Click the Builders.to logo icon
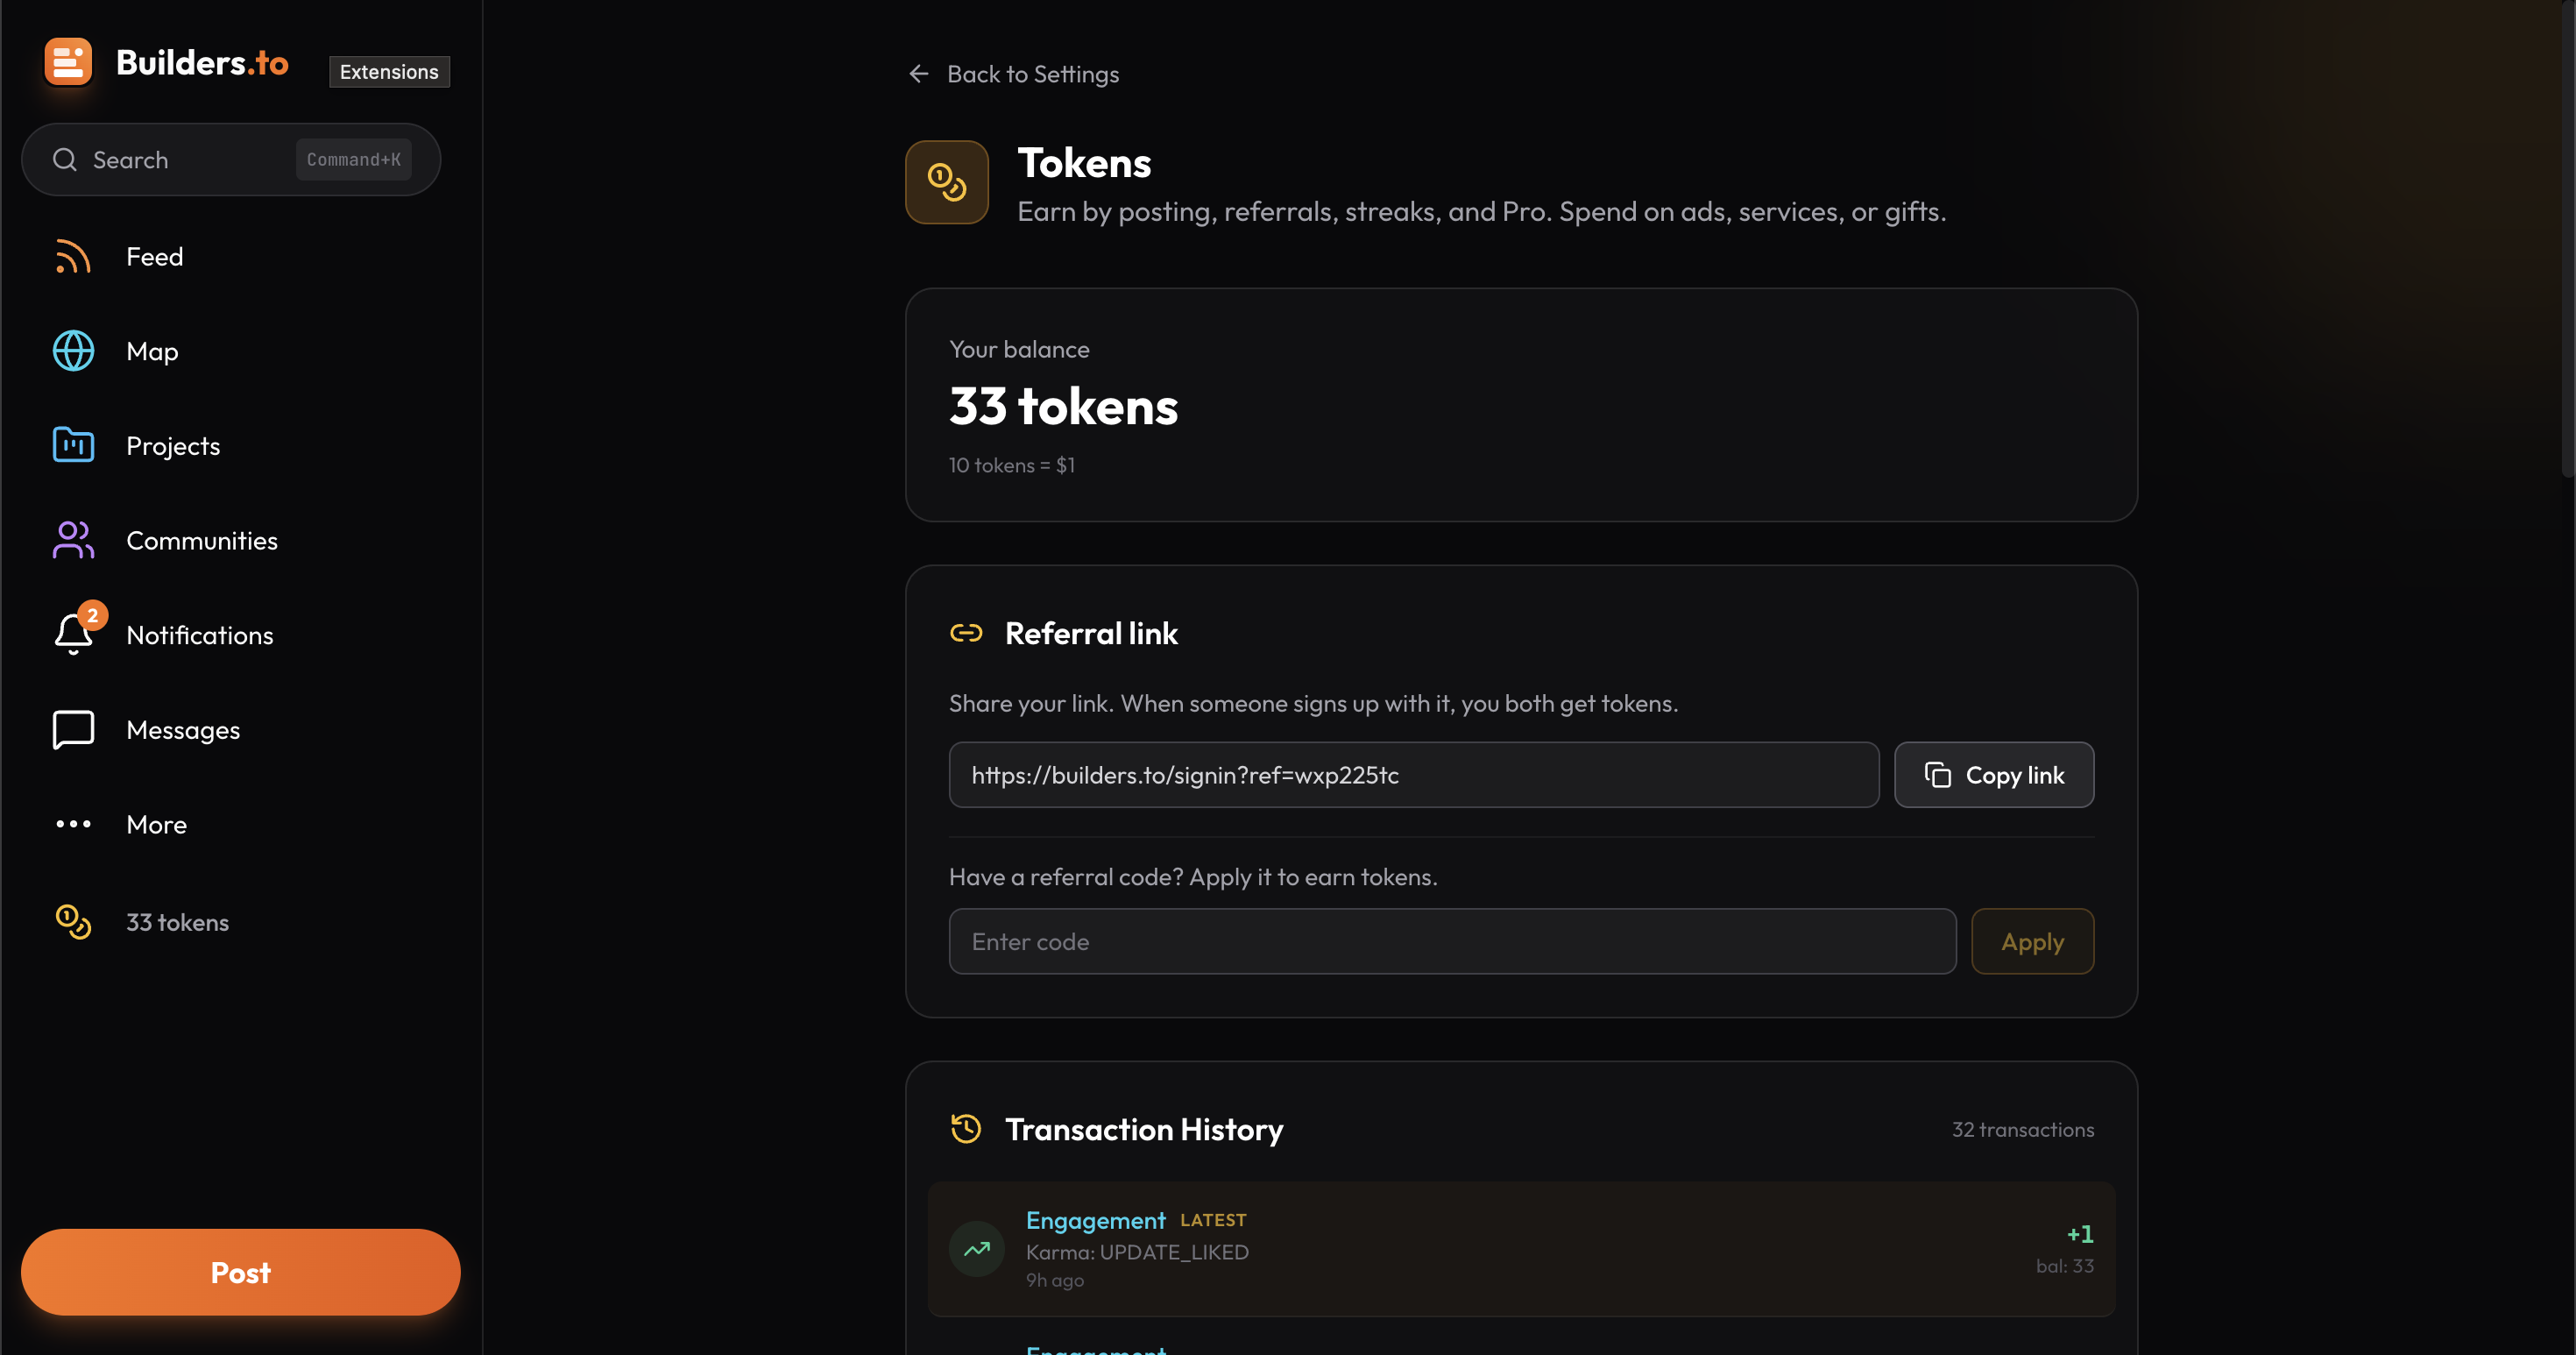The image size is (2576, 1355). (68, 62)
